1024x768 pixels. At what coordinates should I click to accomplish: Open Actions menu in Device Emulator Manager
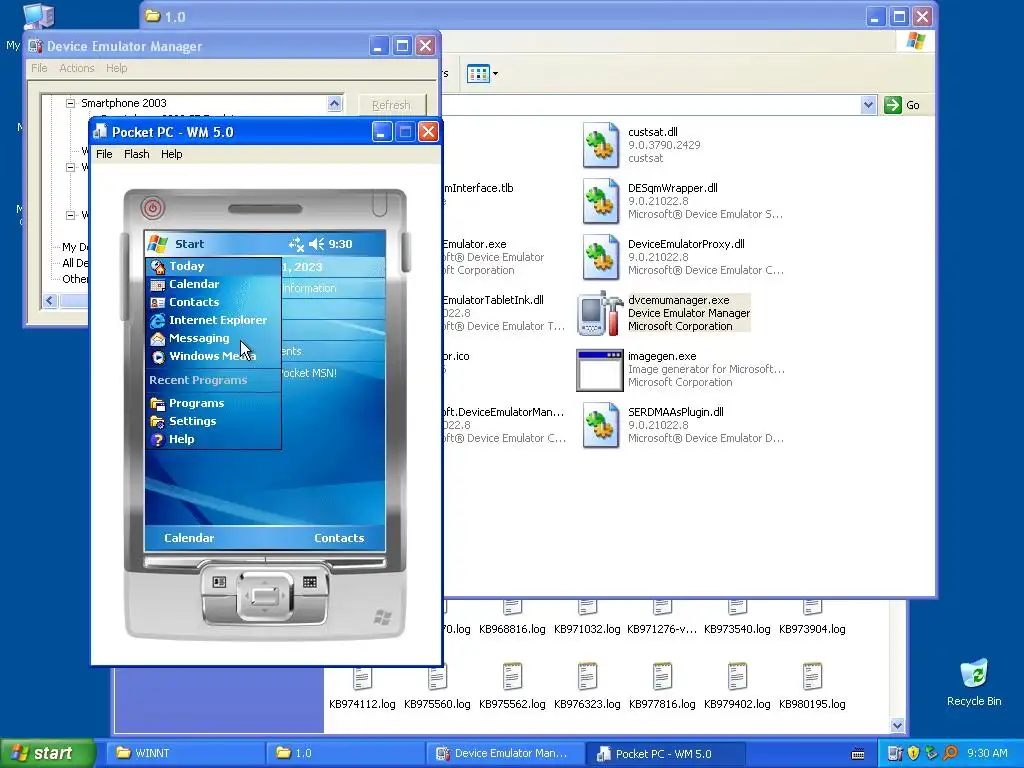(77, 68)
